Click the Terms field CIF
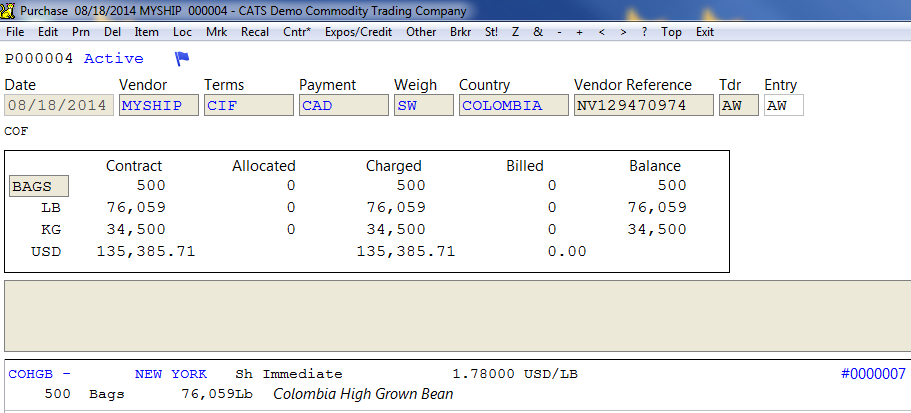The height and width of the screenshot is (413, 911). [249, 105]
